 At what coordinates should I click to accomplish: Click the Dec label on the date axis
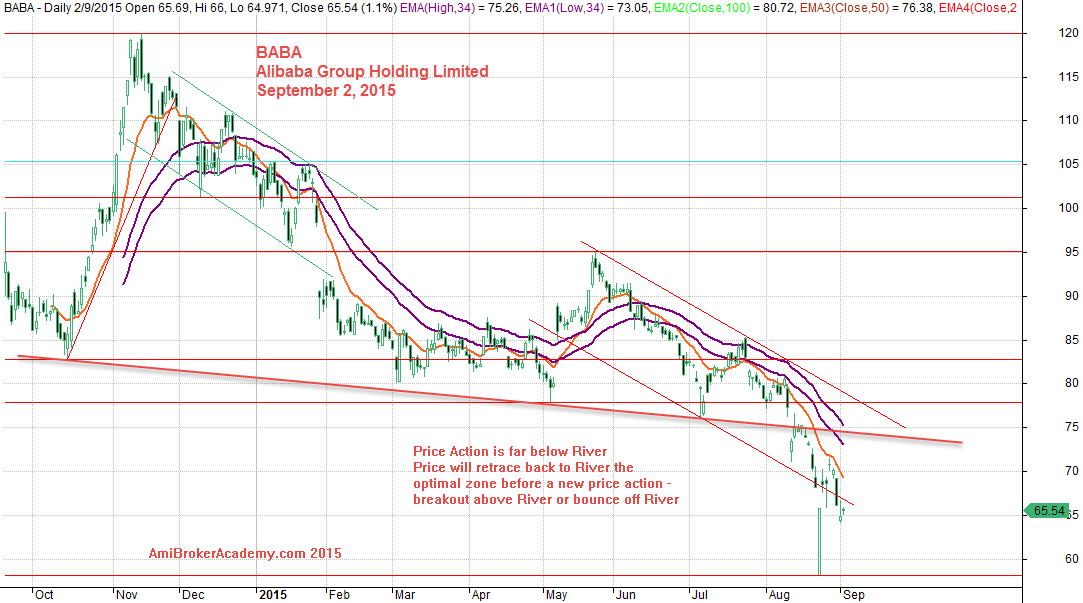(193, 595)
